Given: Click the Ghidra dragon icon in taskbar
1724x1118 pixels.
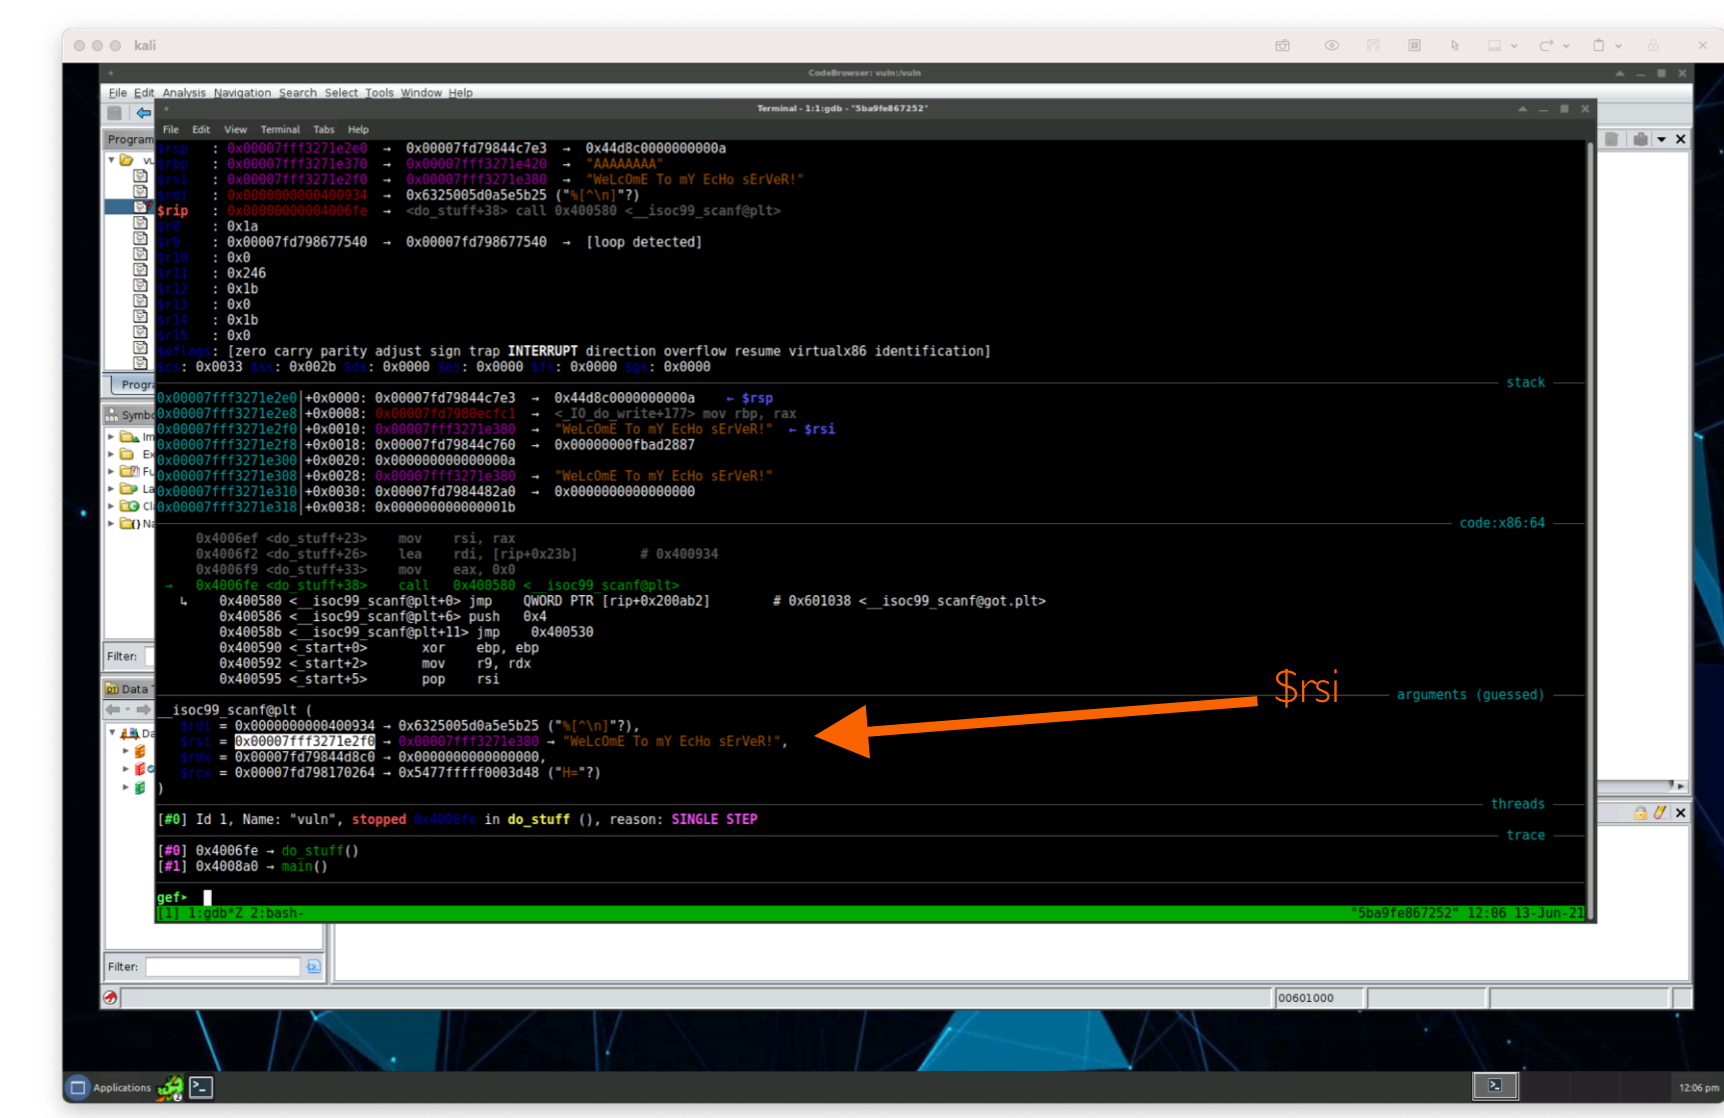Looking at the screenshot, I should [170, 1087].
